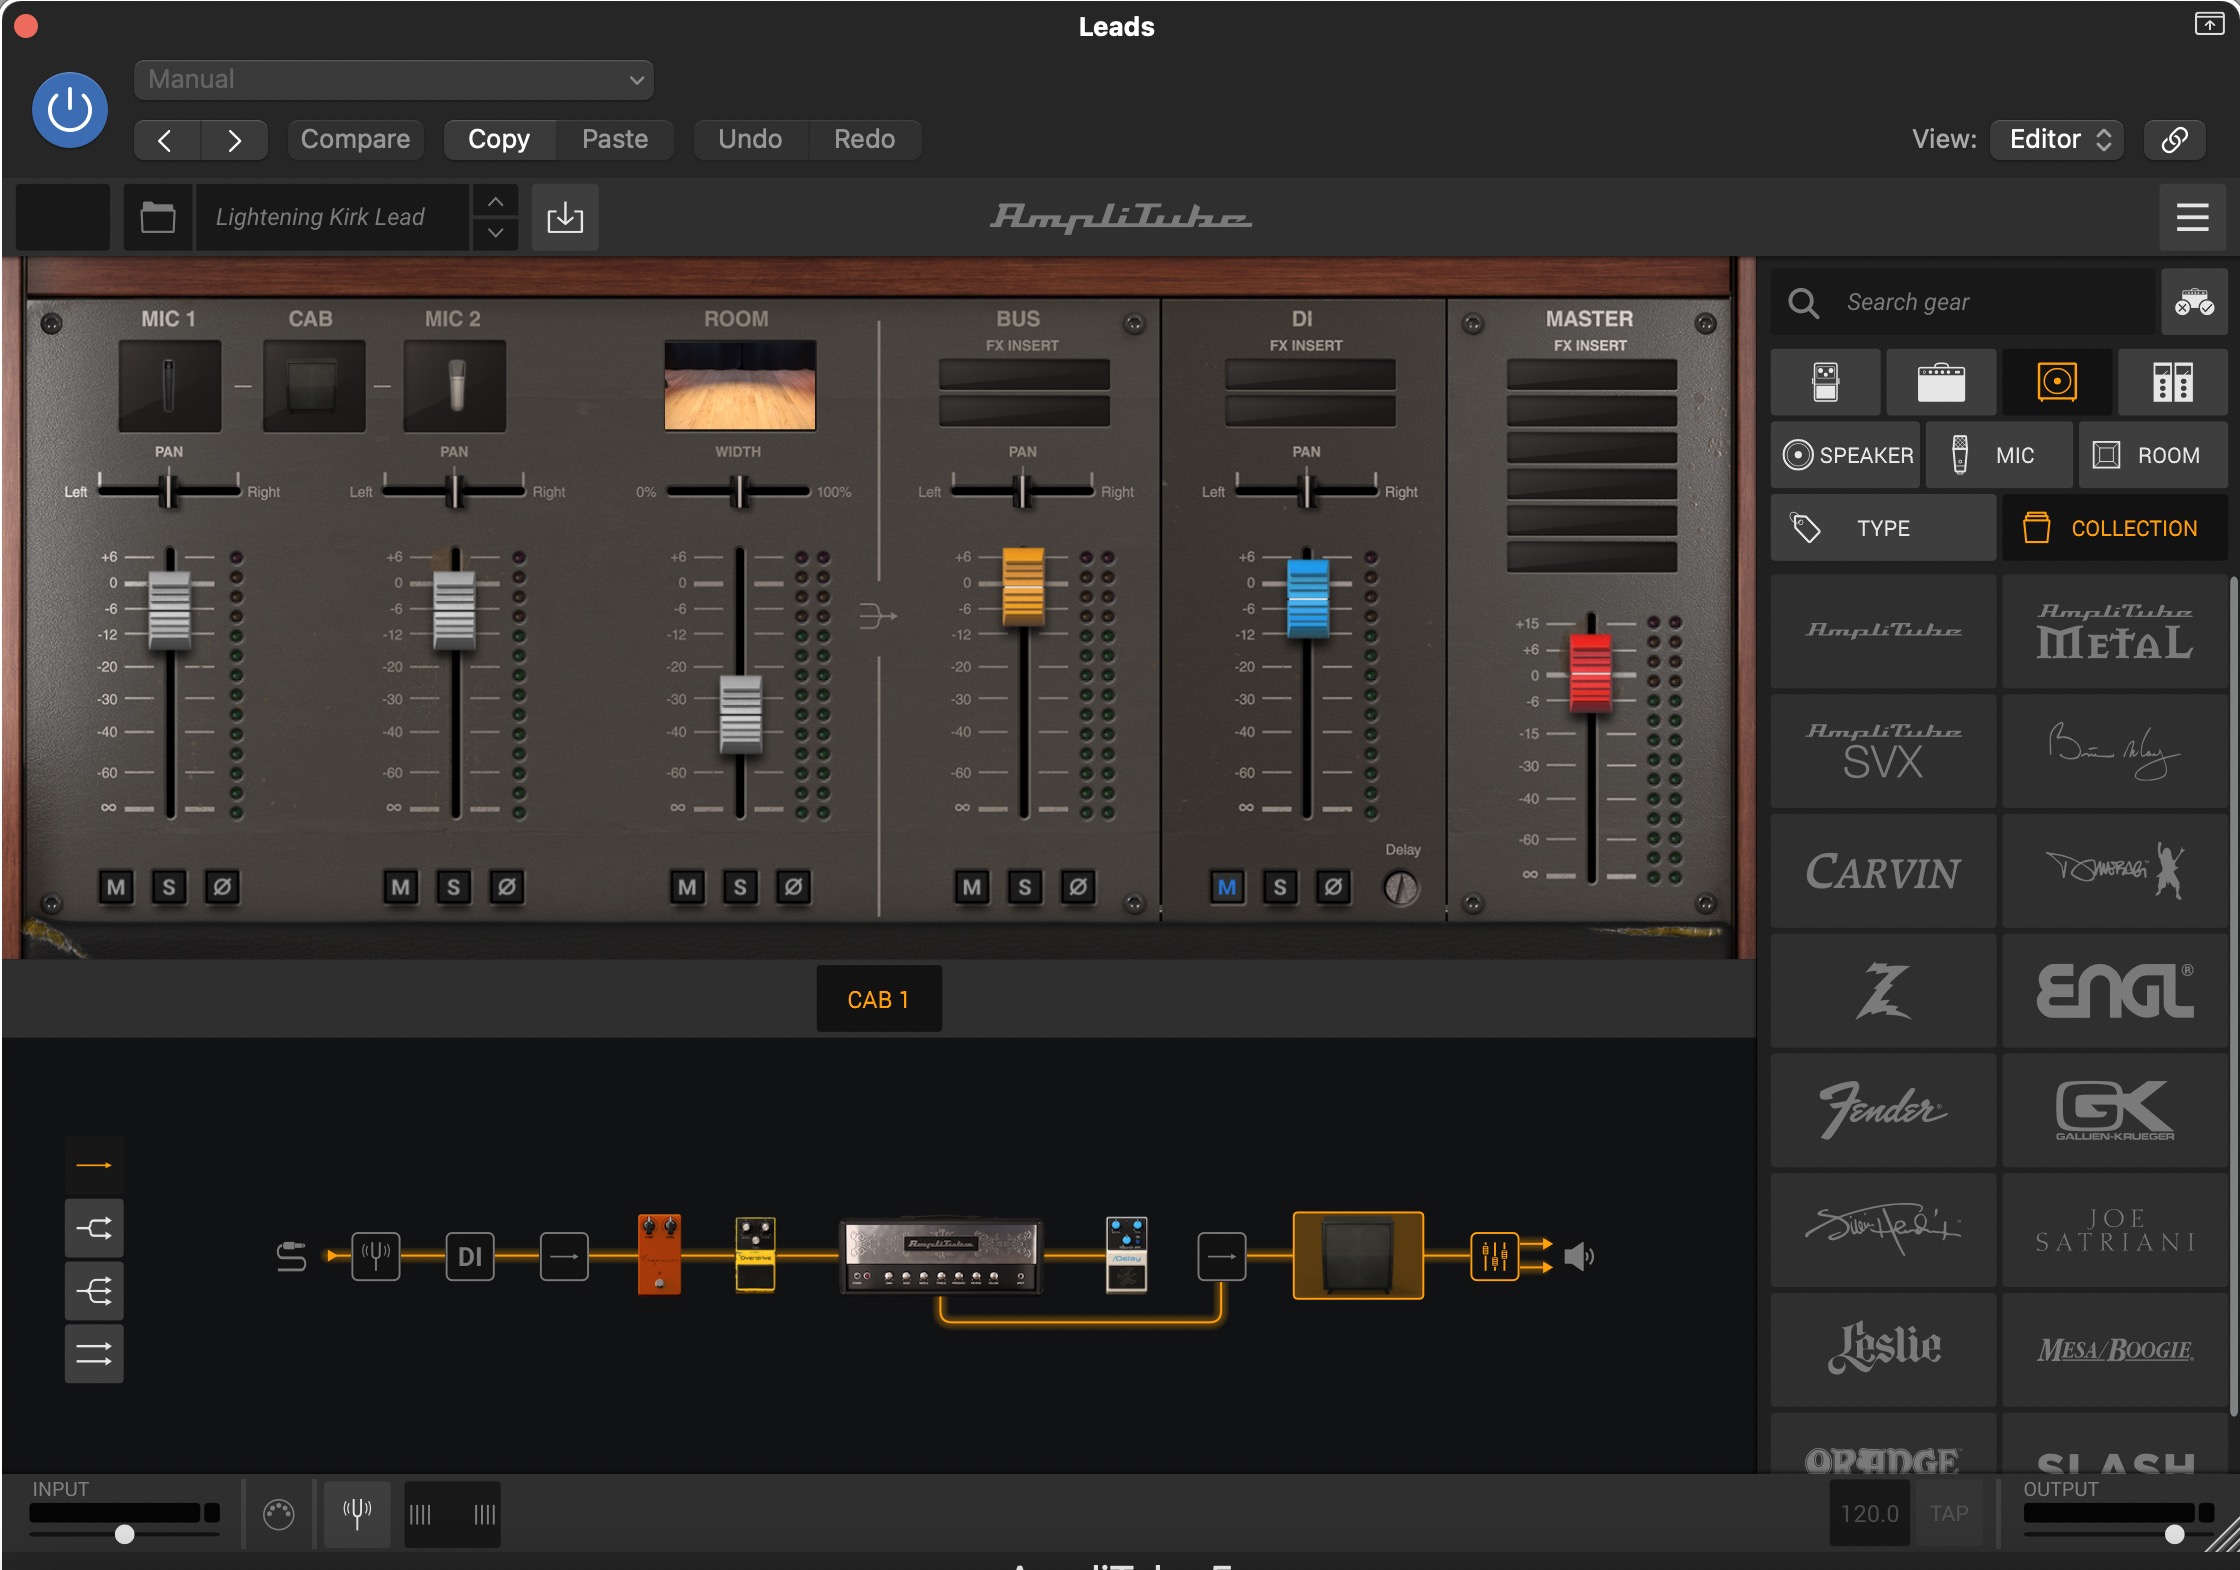
Task: Click the Undo button
Action: tap(750, 139)
